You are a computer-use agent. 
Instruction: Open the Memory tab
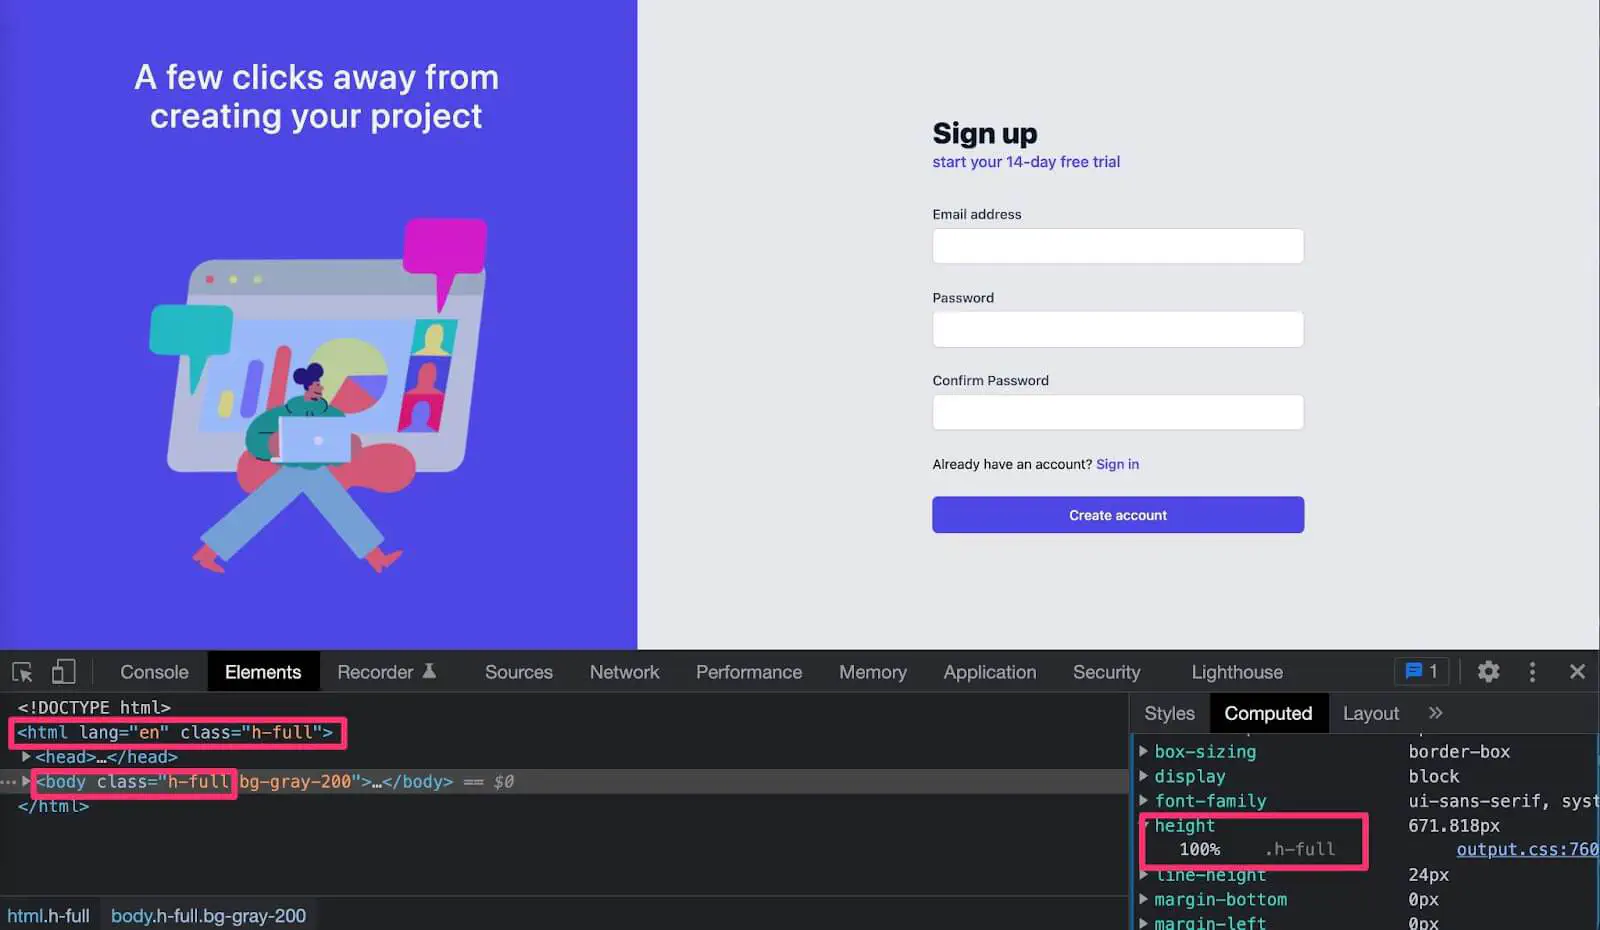(x=873, y=672)
